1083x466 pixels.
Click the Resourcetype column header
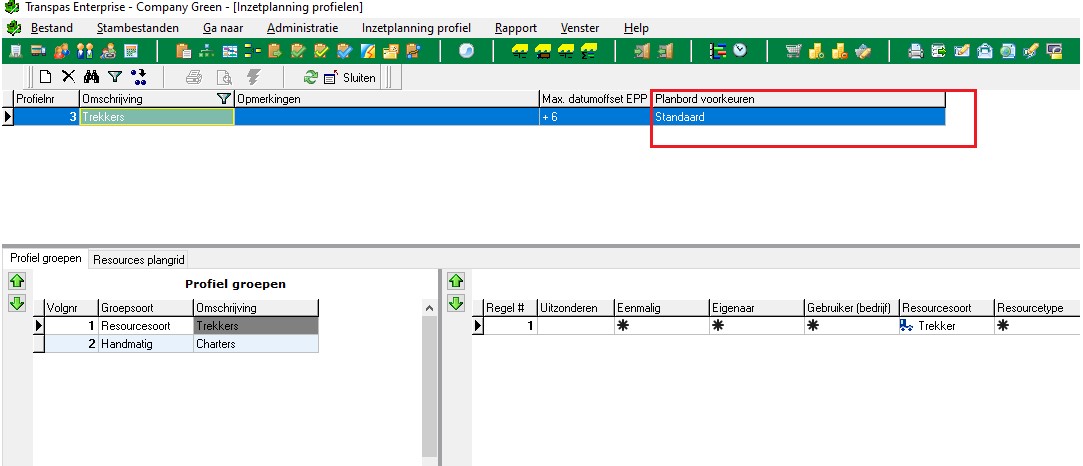click(x=1037, y=308)
